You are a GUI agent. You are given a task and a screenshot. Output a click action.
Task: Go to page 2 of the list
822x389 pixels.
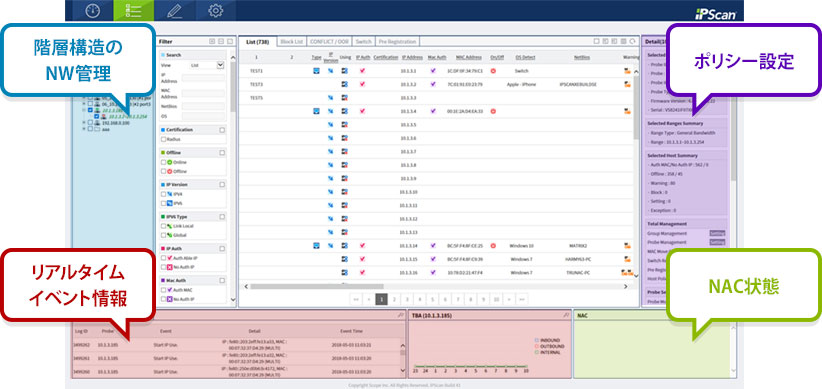pyautogui.click(x=394, y=299)
